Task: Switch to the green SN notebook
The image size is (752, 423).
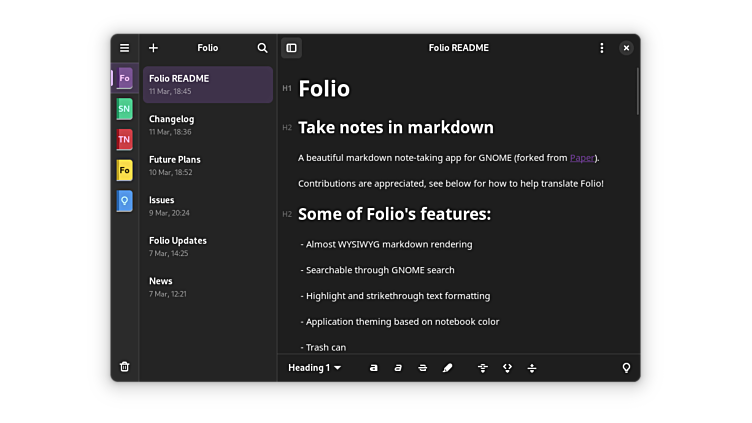Action: coord(124,109)
